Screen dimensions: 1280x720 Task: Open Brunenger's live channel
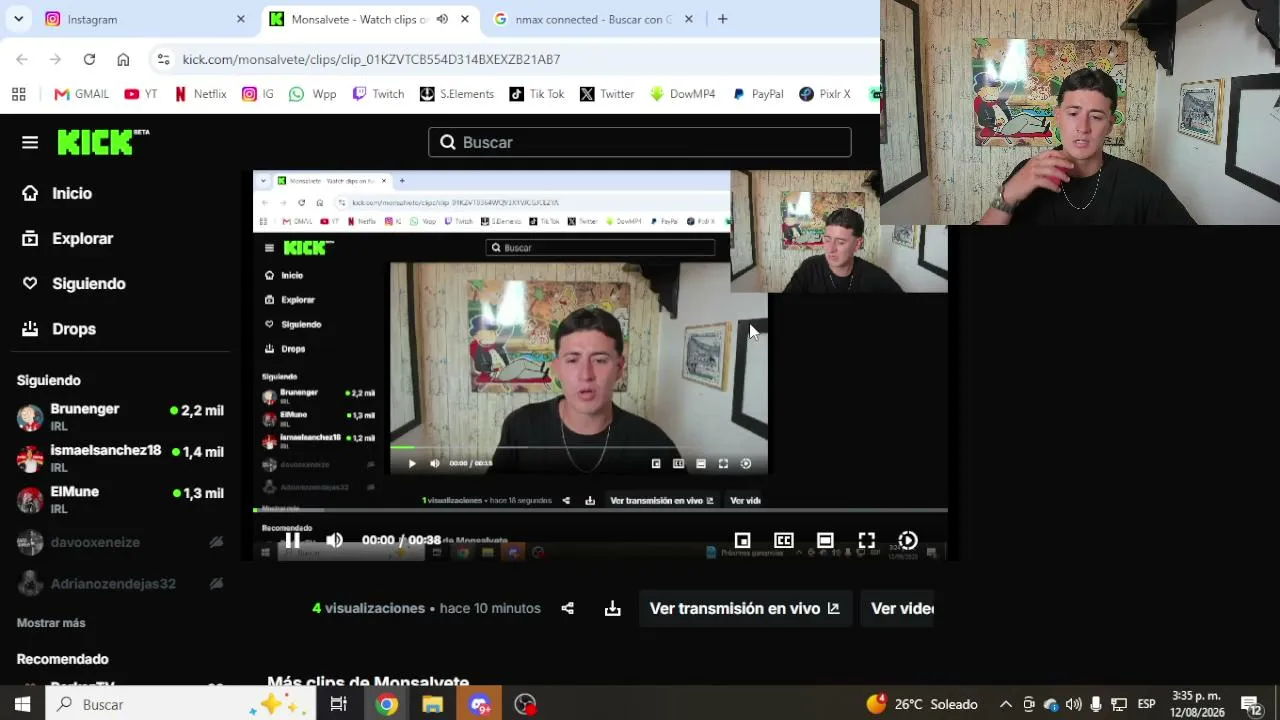click(120, 416)
